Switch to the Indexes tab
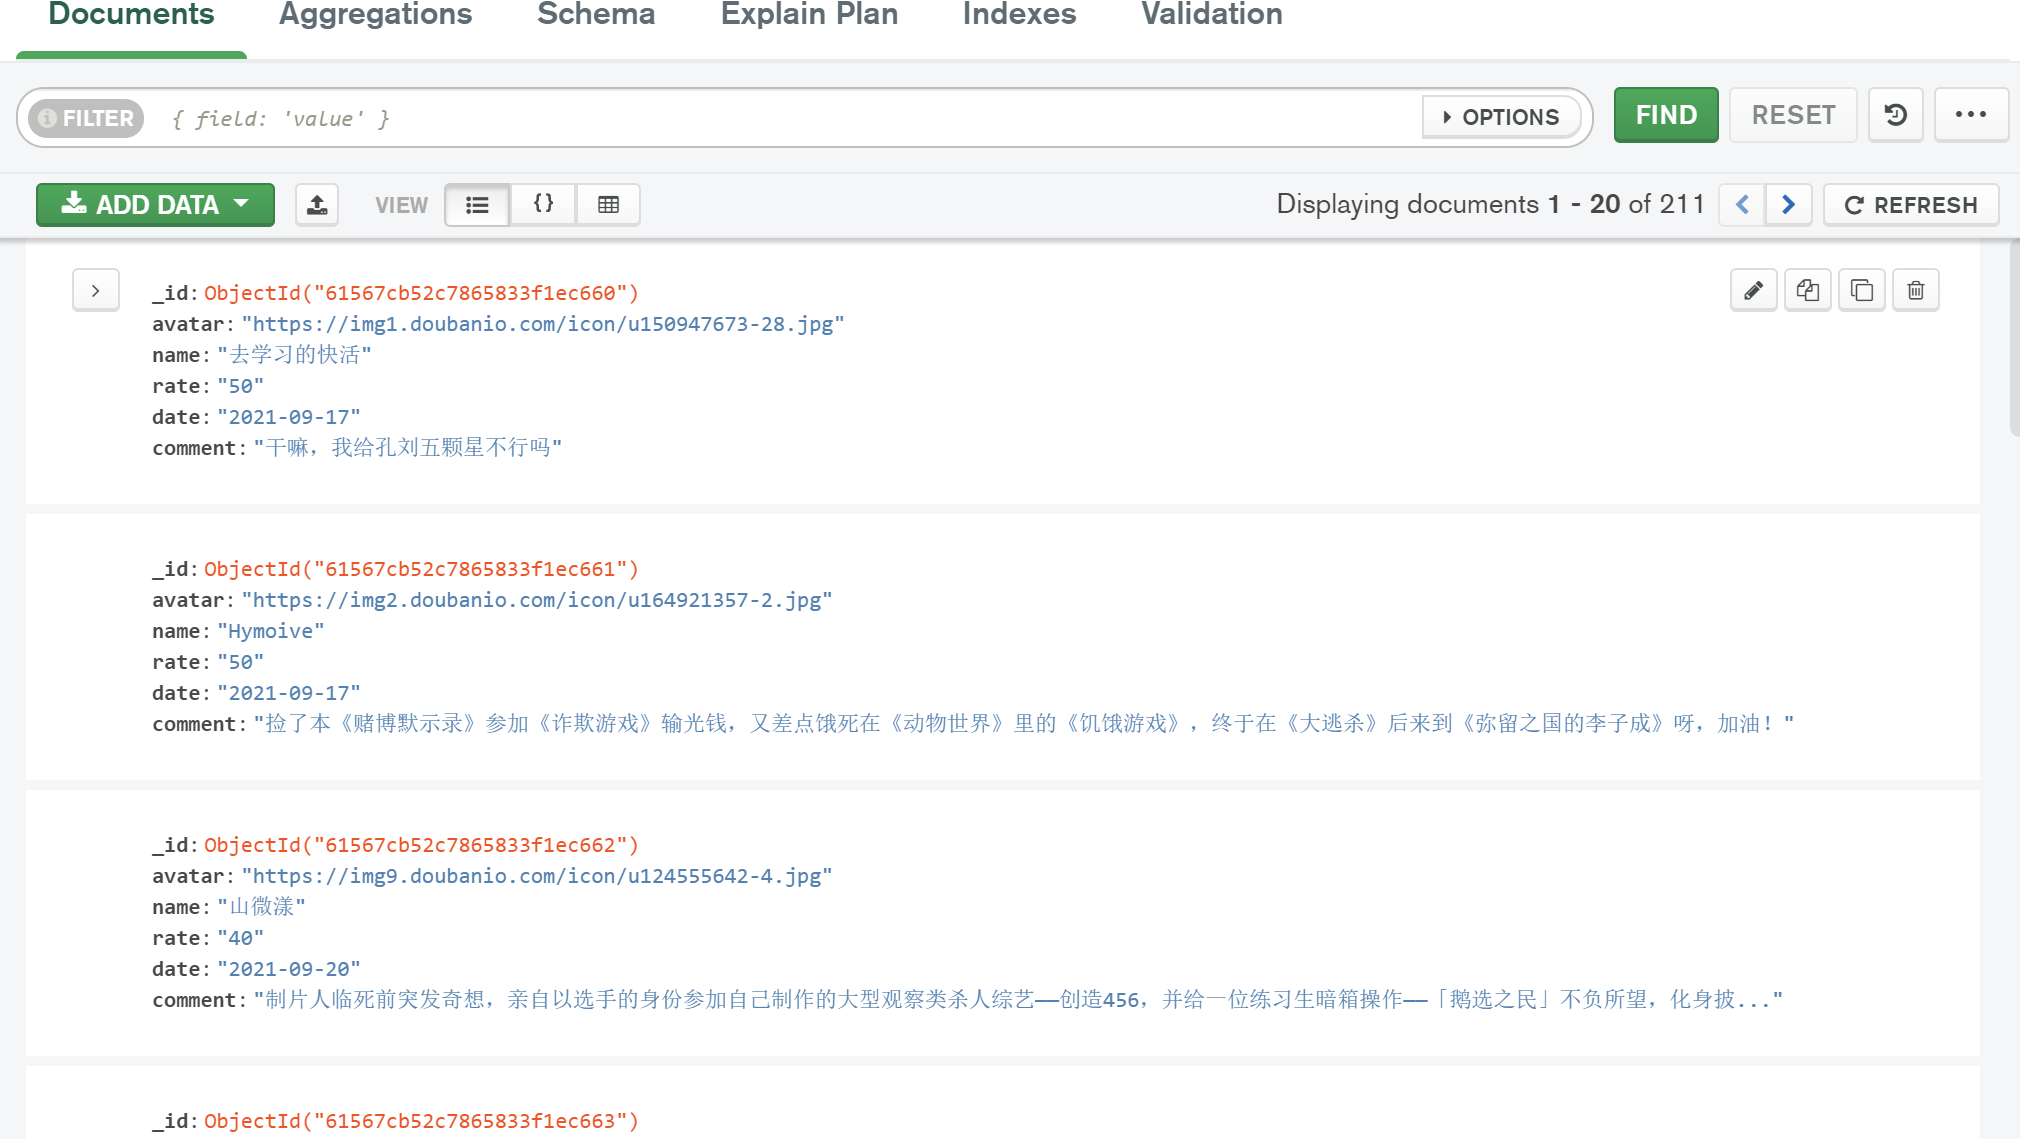Image resolution: width=2020 pixels, height=1139 pixels. pyautogui.click(x=1019, y=15)
